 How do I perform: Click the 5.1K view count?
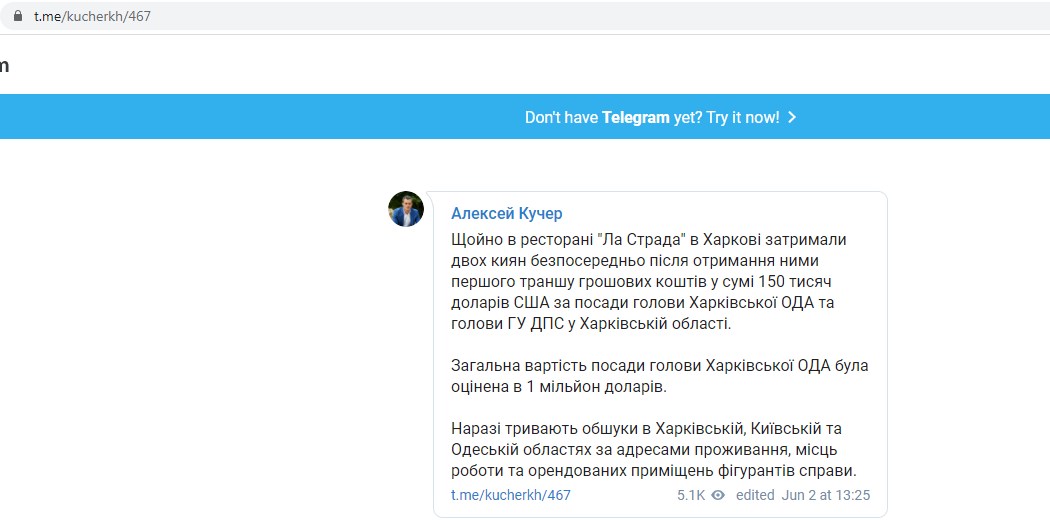[691, 494]
